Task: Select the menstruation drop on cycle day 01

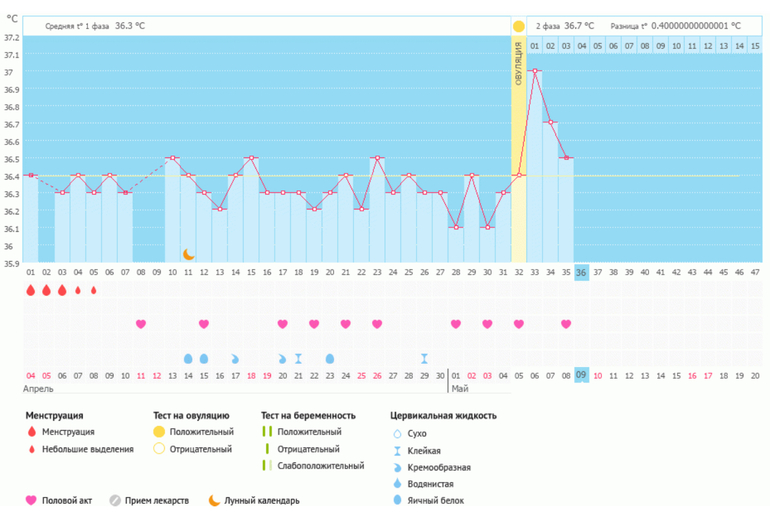Action: 30,290
